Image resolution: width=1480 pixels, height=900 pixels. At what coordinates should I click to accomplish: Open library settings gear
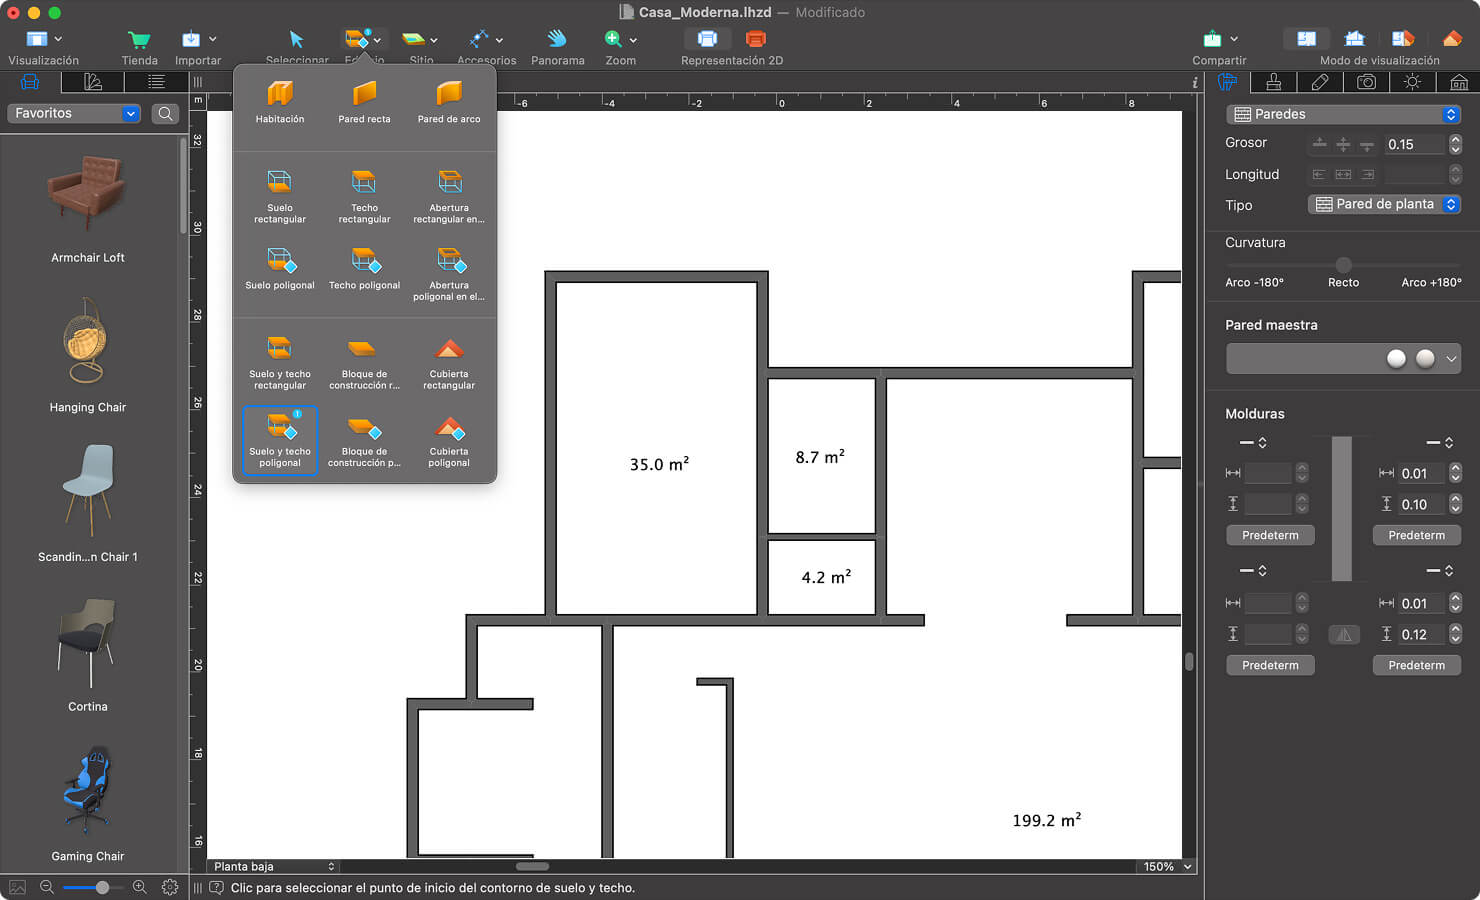[x=170, y=887]
